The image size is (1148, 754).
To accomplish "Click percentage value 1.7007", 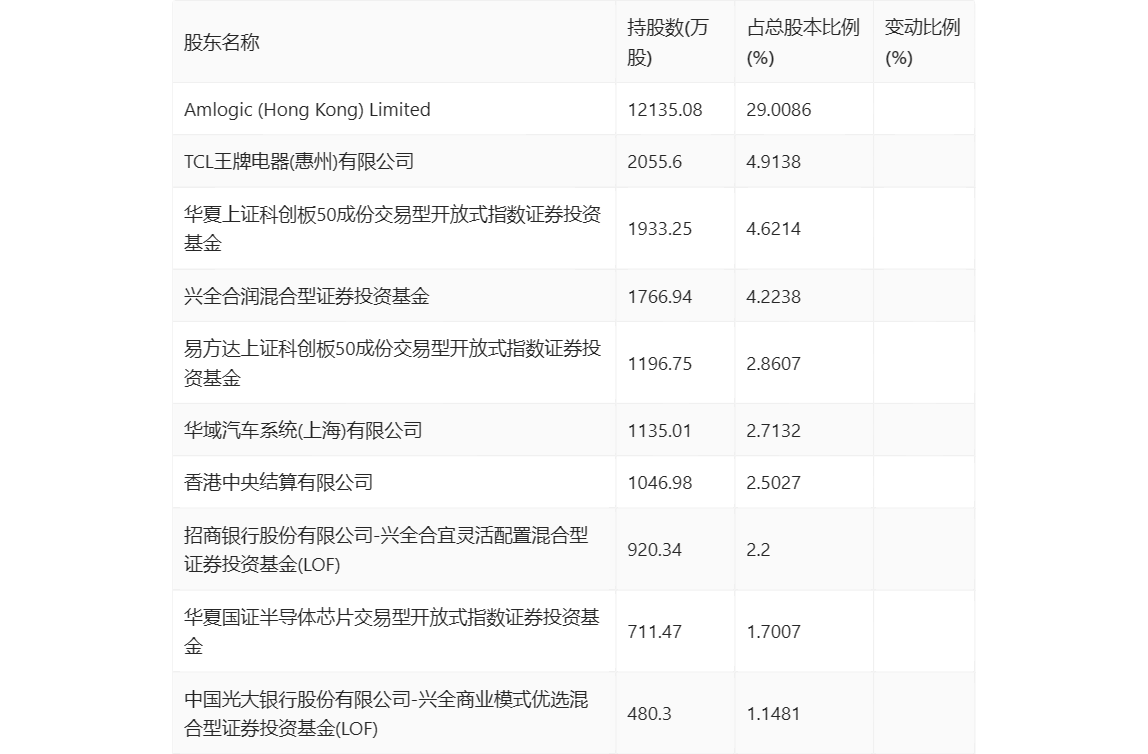I will (773, 632).
